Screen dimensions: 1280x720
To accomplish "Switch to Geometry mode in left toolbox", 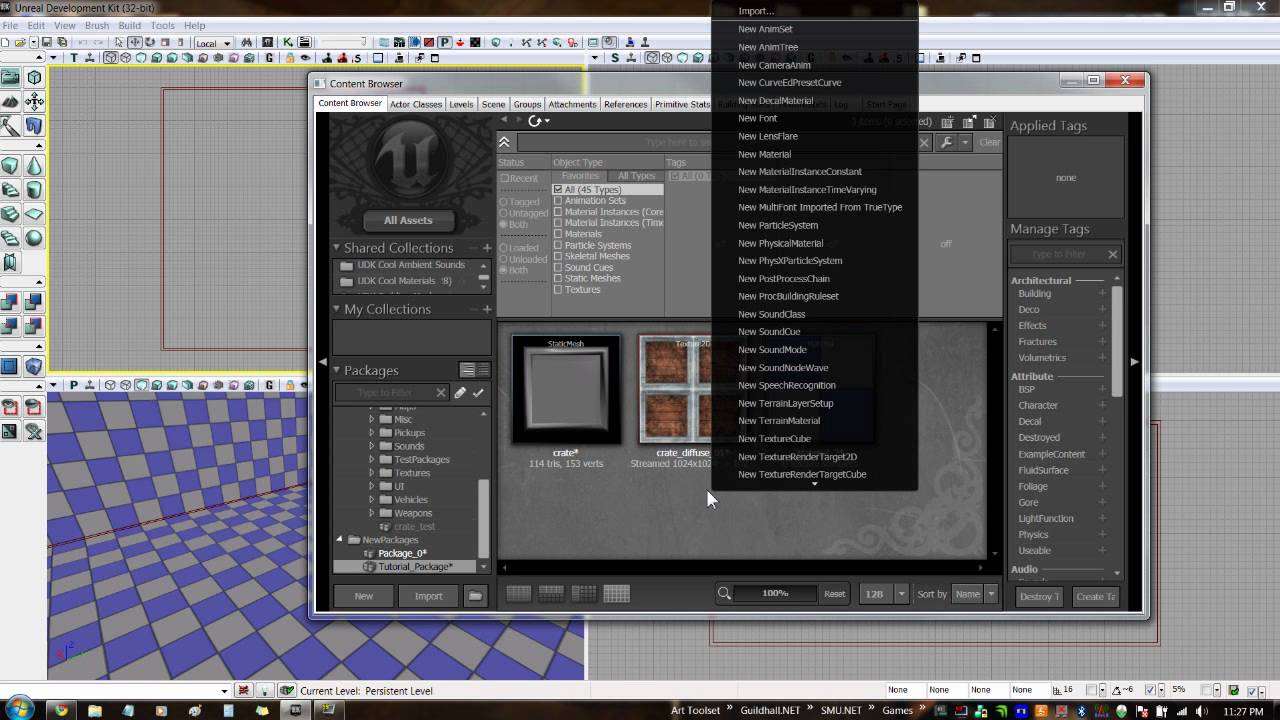I will [34, 77].
